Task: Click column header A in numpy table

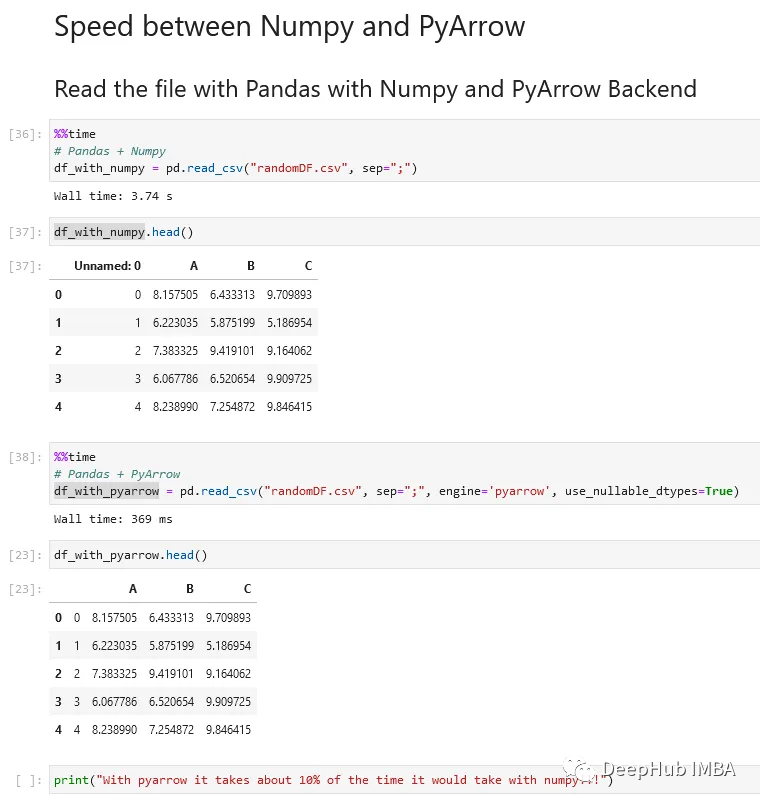Action: 194,266
